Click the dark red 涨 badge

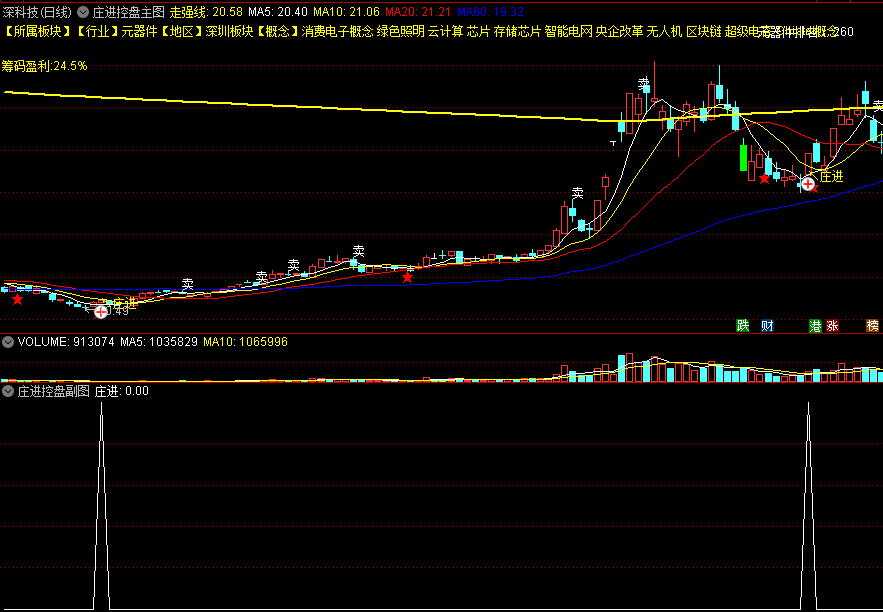tap(832, 325)
